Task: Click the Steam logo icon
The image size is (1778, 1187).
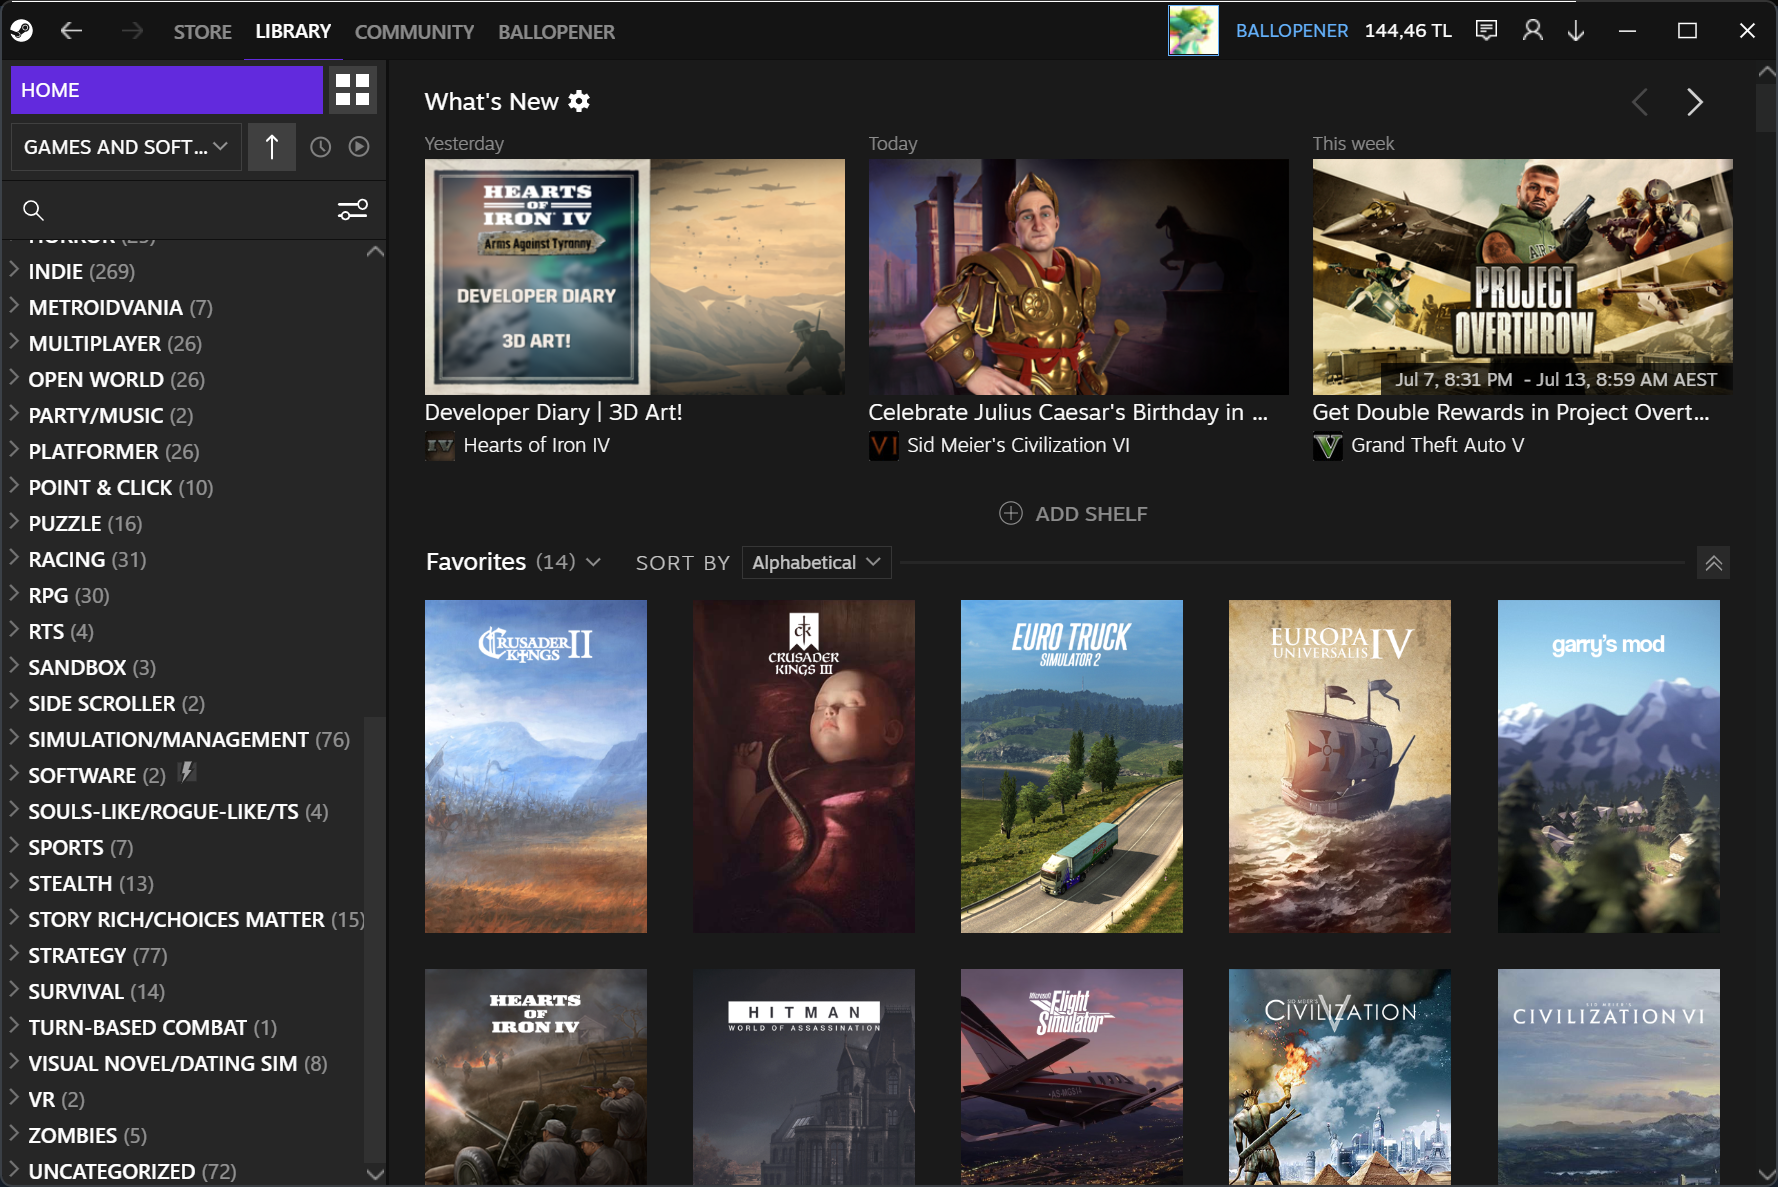Action: (22, 31)
